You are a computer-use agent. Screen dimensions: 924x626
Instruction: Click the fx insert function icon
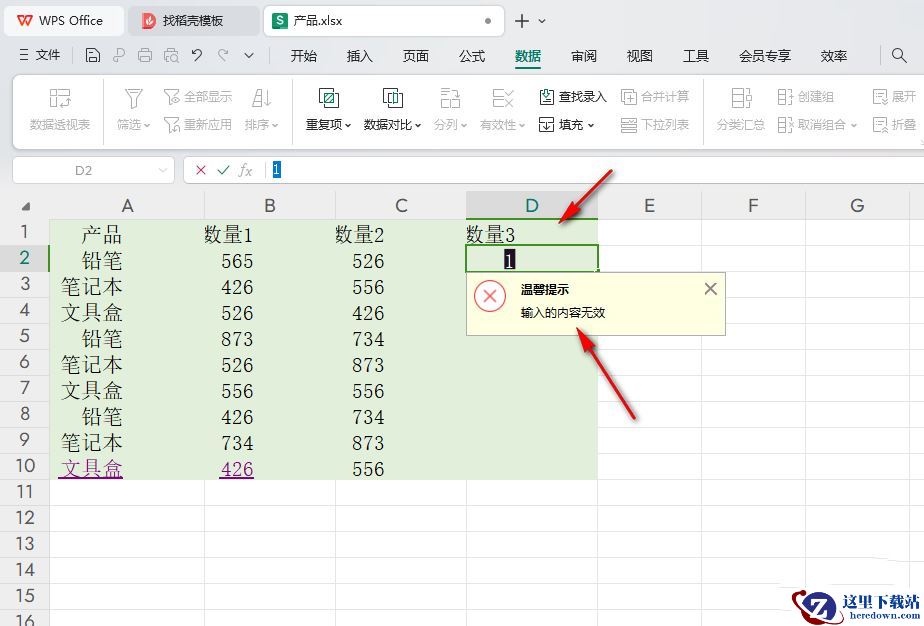[x=245, y=170]
